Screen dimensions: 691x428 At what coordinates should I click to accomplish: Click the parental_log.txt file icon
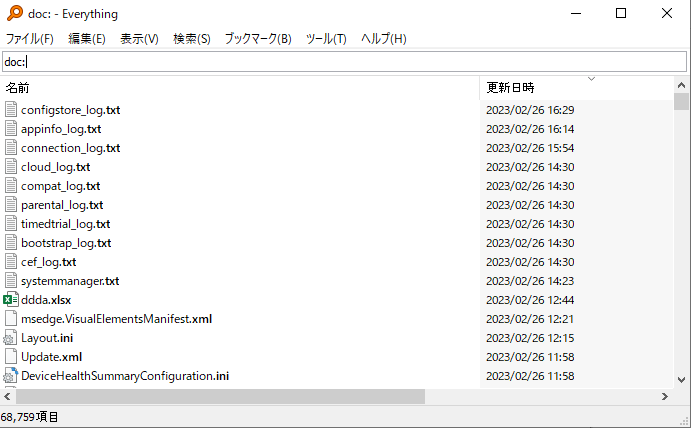11,205
